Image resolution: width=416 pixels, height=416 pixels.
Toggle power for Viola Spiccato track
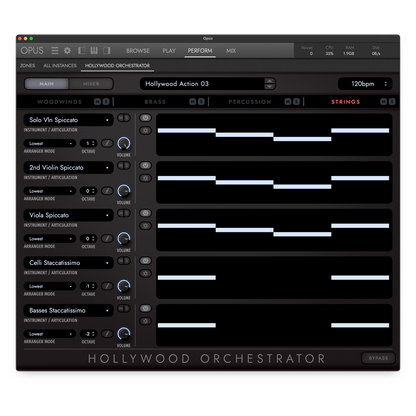(x=145, y=213)
